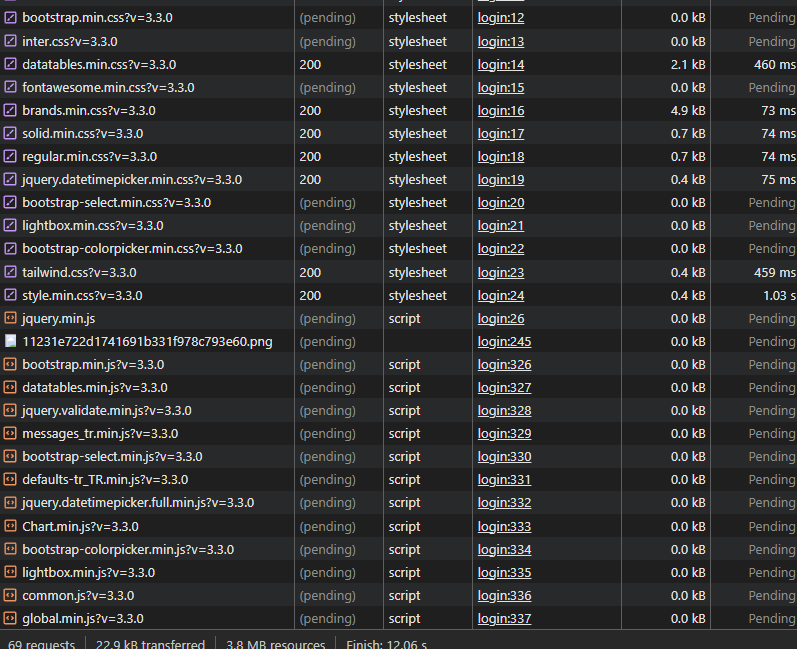Select the global.min.js?v=3.3.0 request name
797x649 pixels.
pyautogui.click(x=83, y=619)
